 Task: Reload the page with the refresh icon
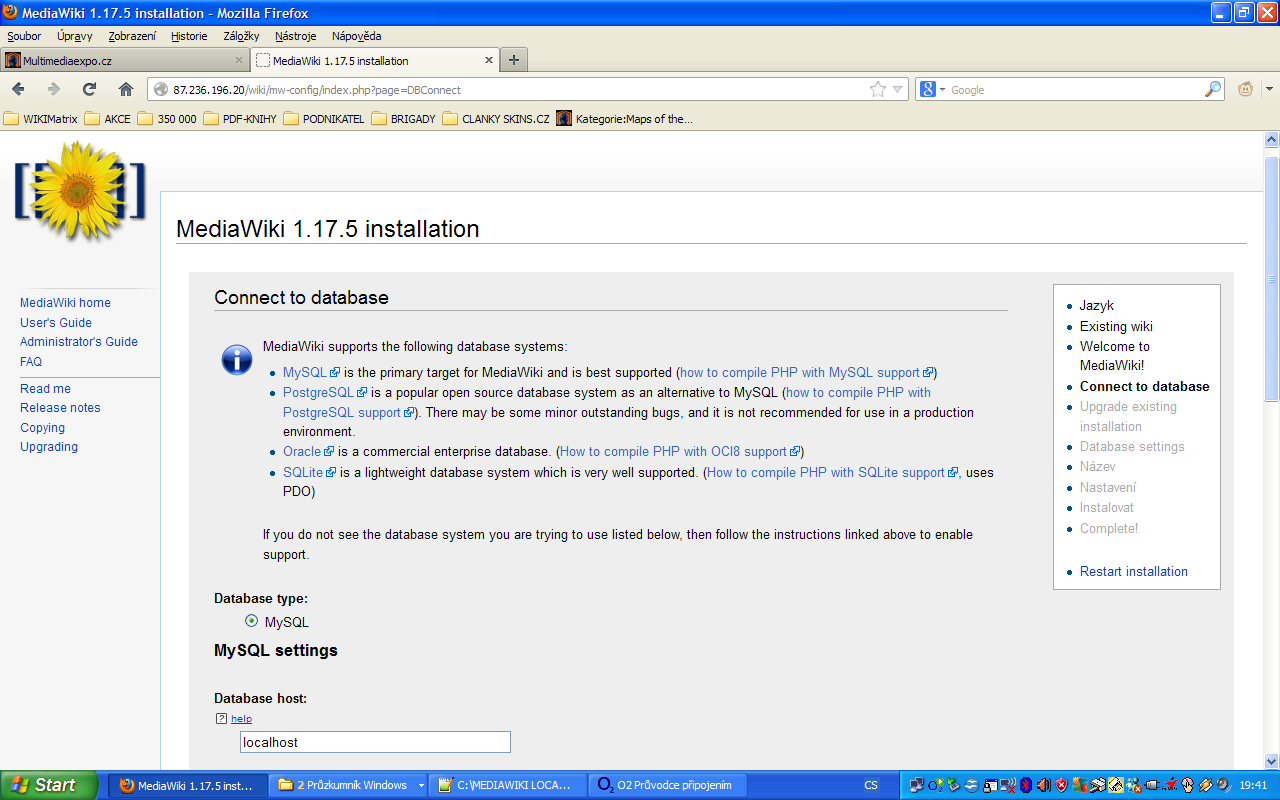click(x=90, y=89)
